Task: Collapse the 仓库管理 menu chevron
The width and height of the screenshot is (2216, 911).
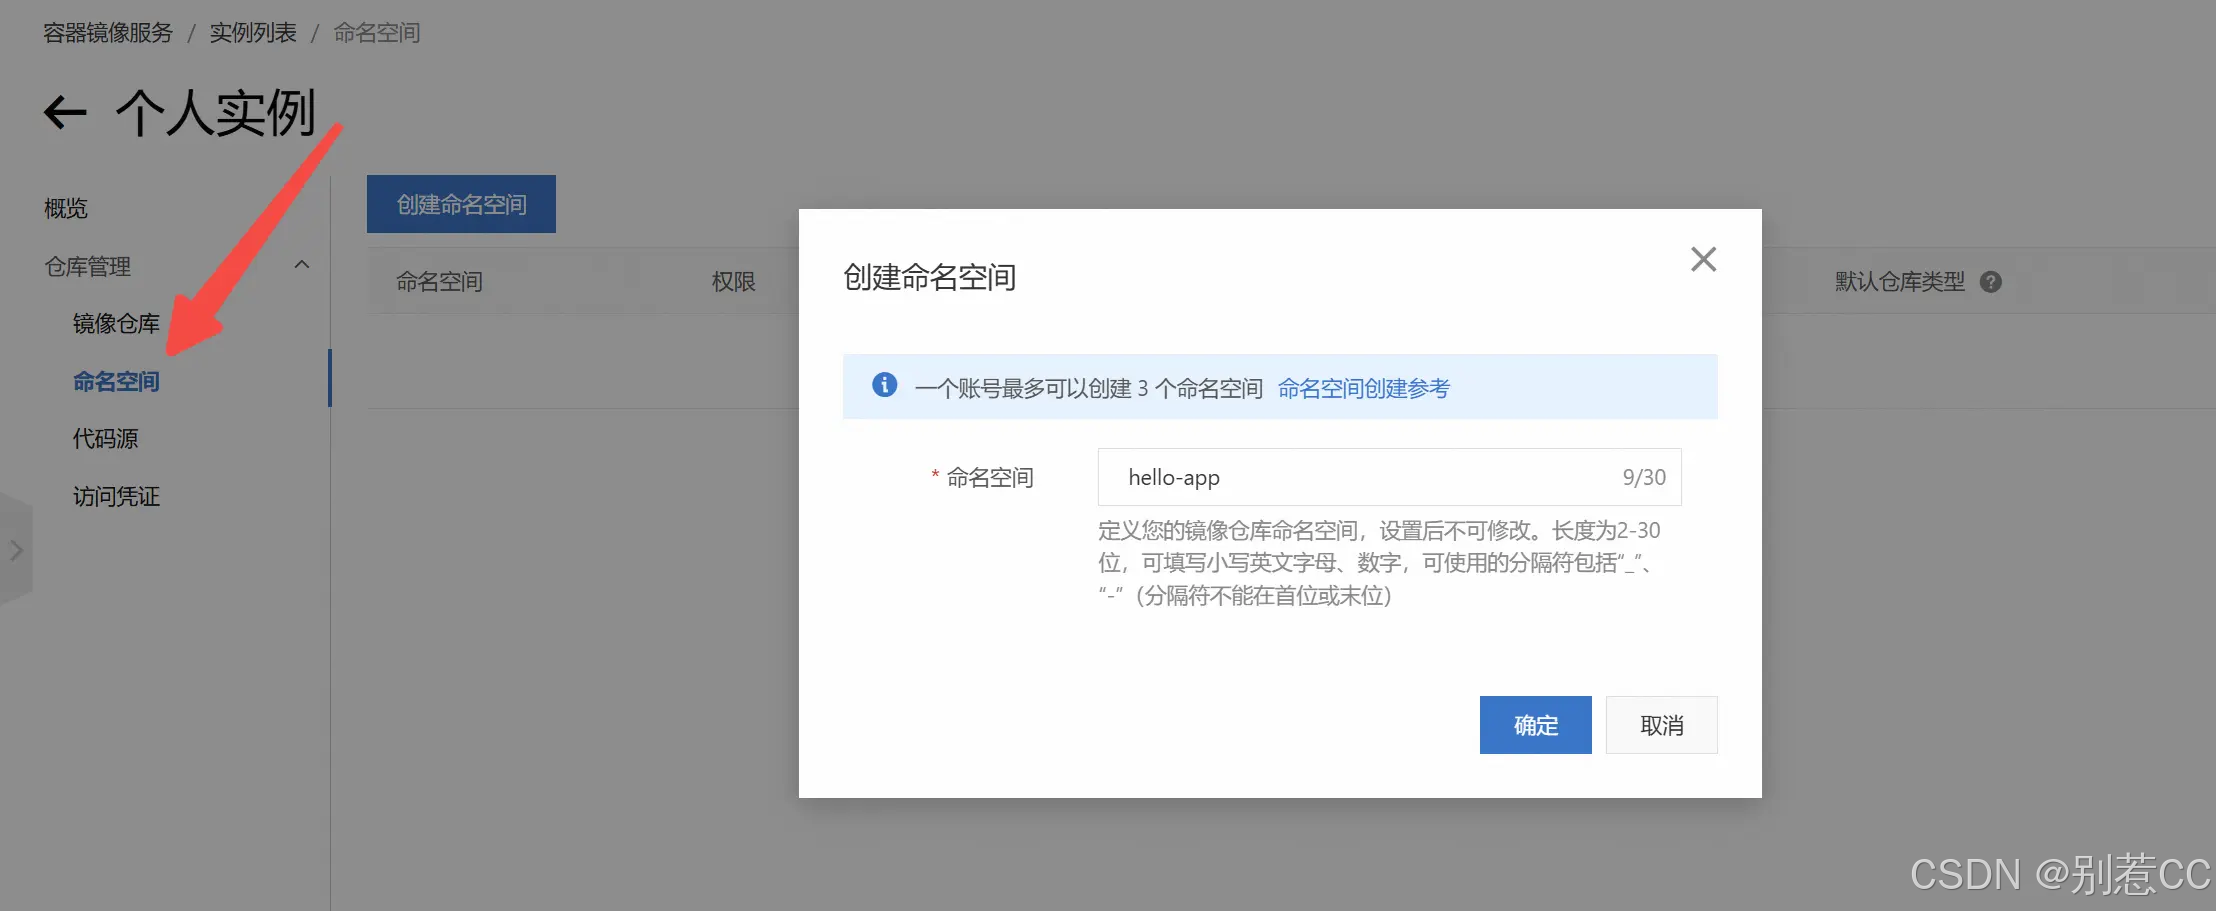Action: click(301, 265)
